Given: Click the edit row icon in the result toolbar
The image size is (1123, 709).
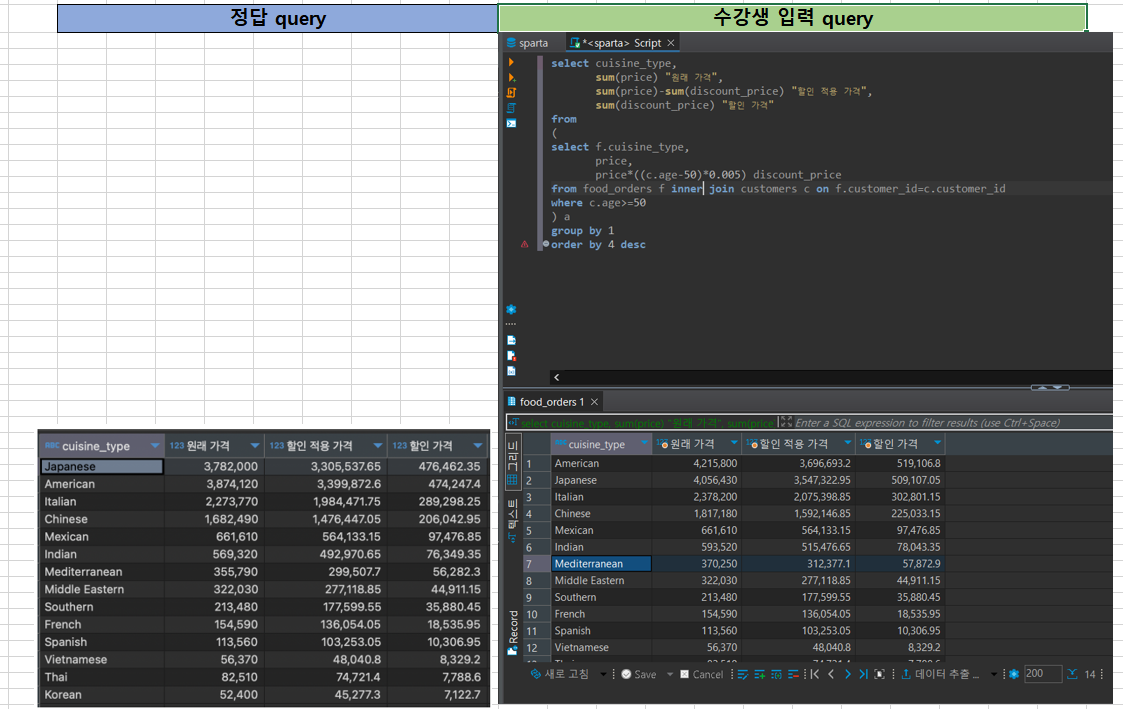Looking at the screenshot, I should pos(743,674).
